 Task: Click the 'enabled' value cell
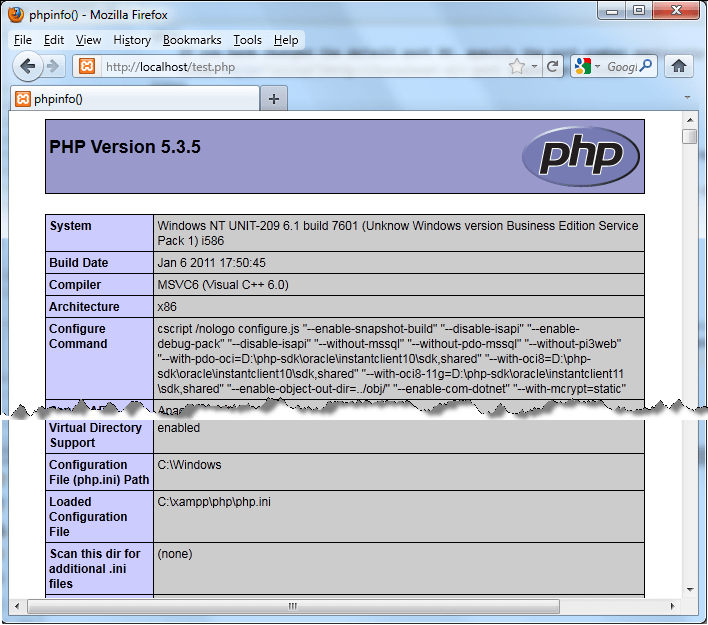(178, 428)
